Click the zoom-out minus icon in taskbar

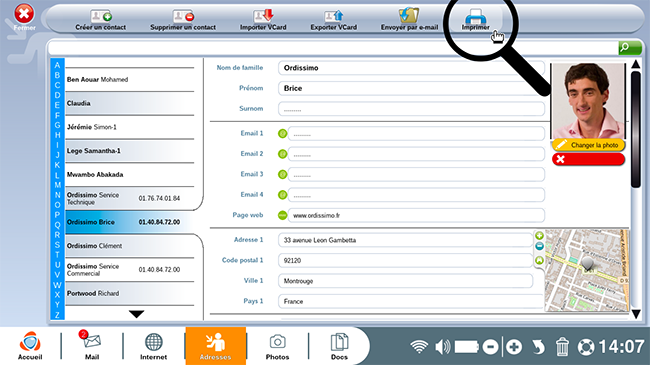point(490,347)
